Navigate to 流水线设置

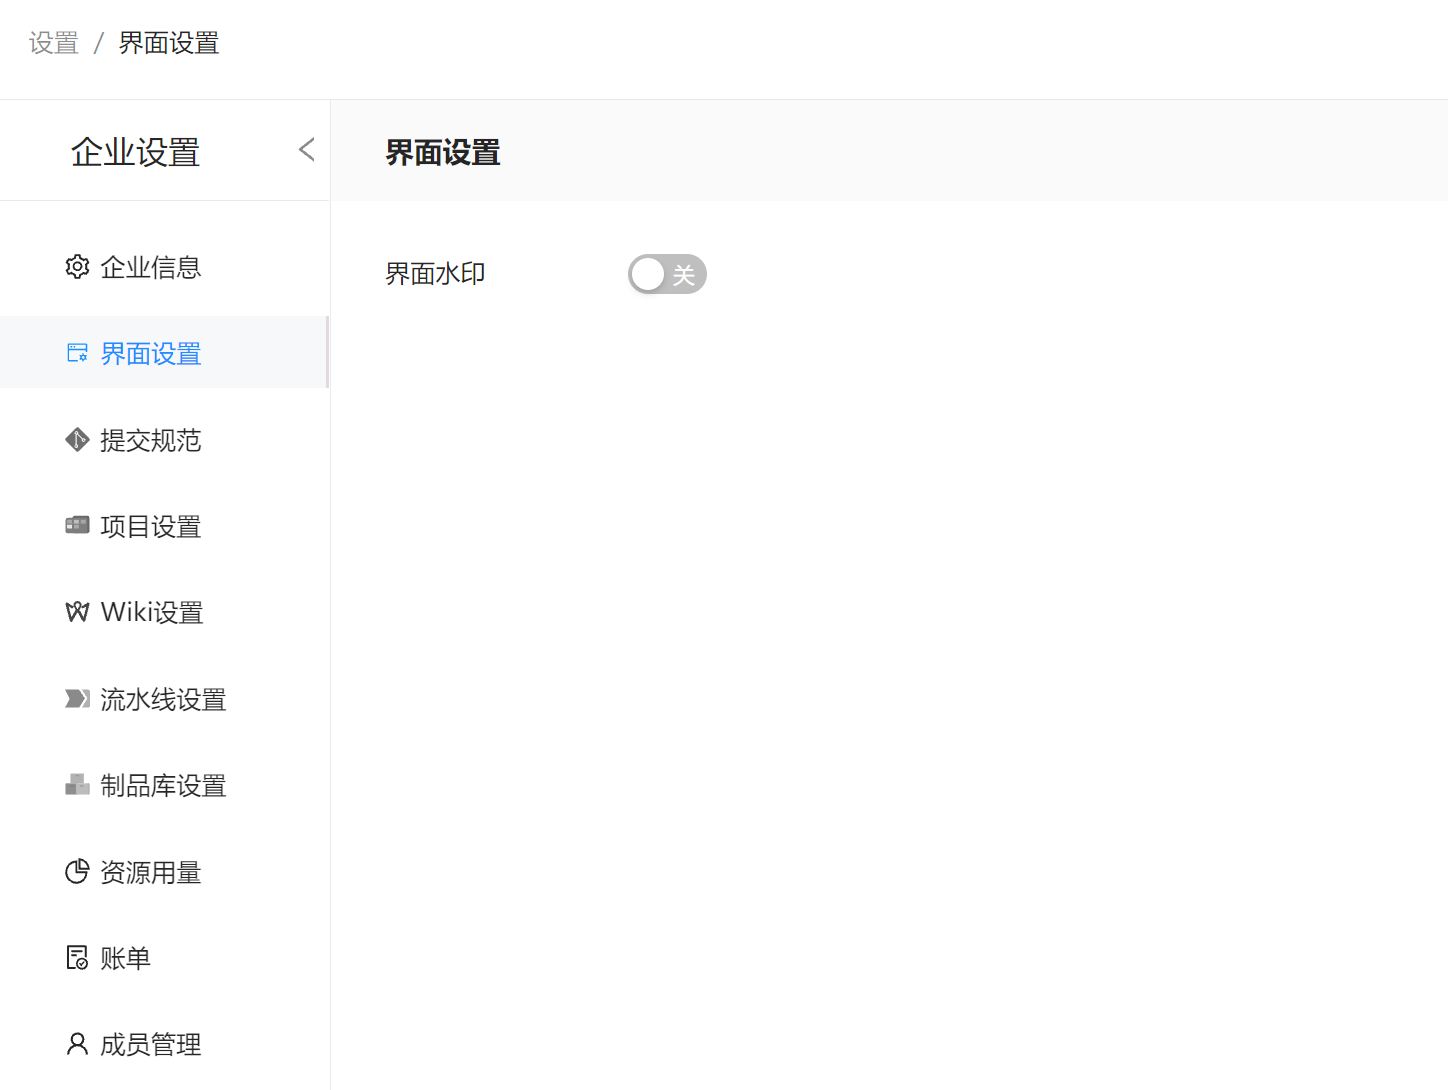tap(164, 699)
